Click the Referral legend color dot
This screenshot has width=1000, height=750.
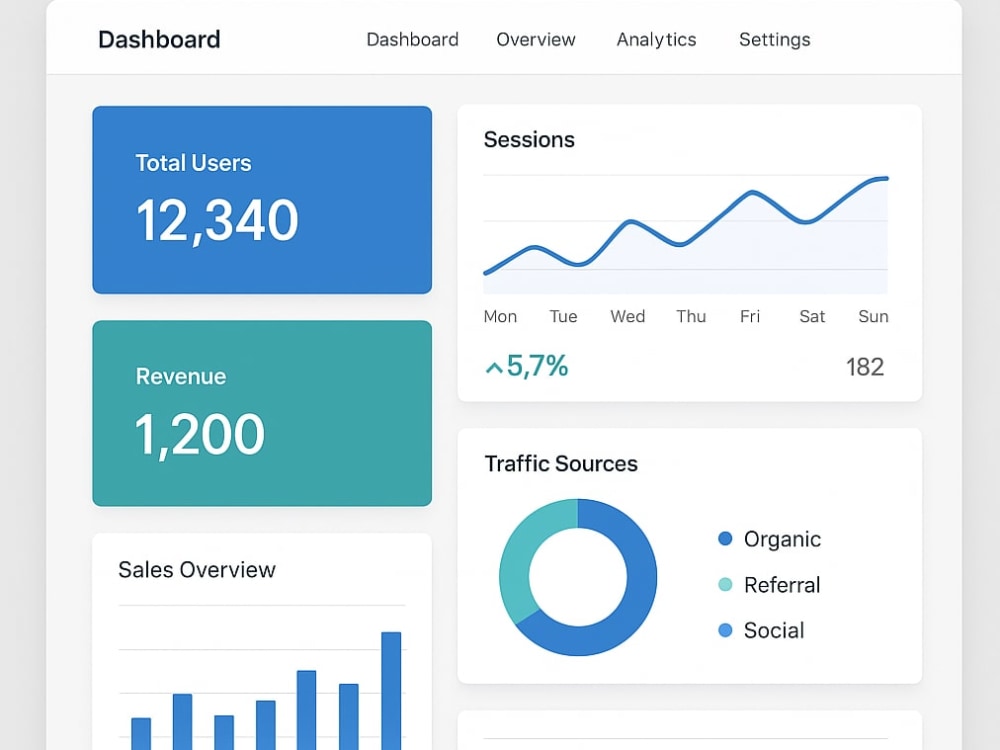point(725,585)
